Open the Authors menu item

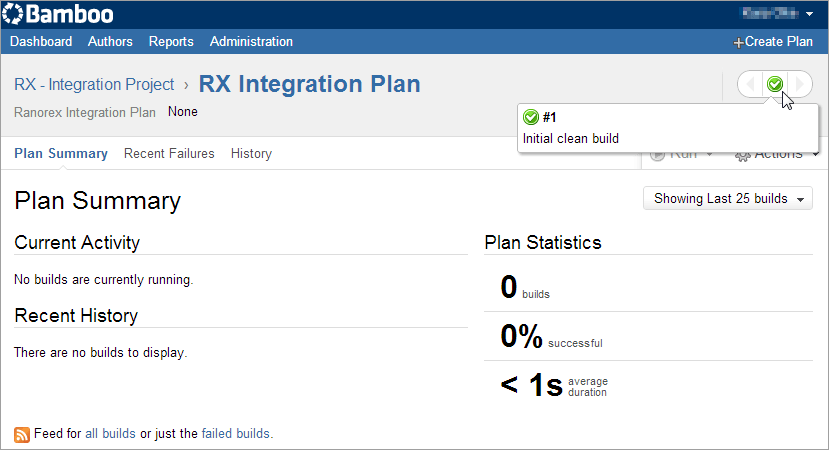click(110, 42)
